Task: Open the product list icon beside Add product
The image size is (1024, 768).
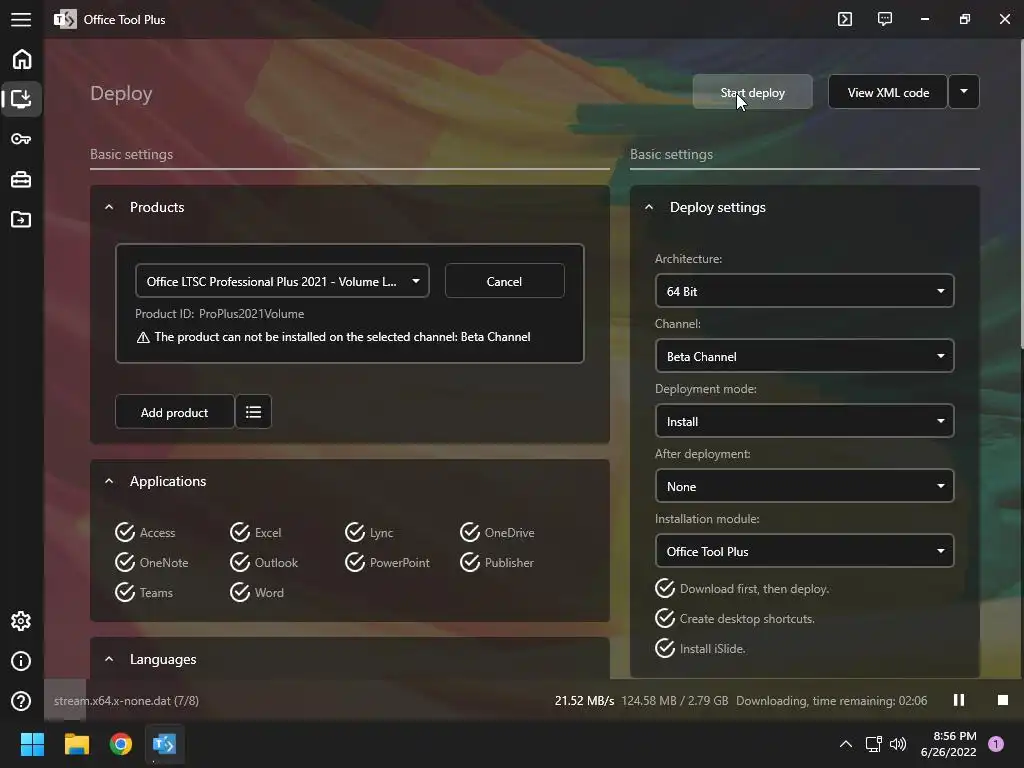Action: 253,412
